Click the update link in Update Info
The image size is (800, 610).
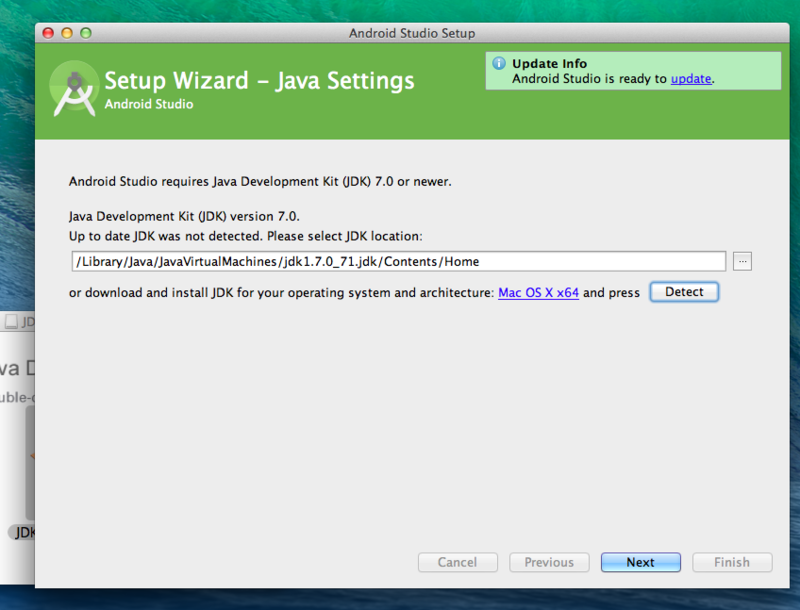click(x=691, y=79)
